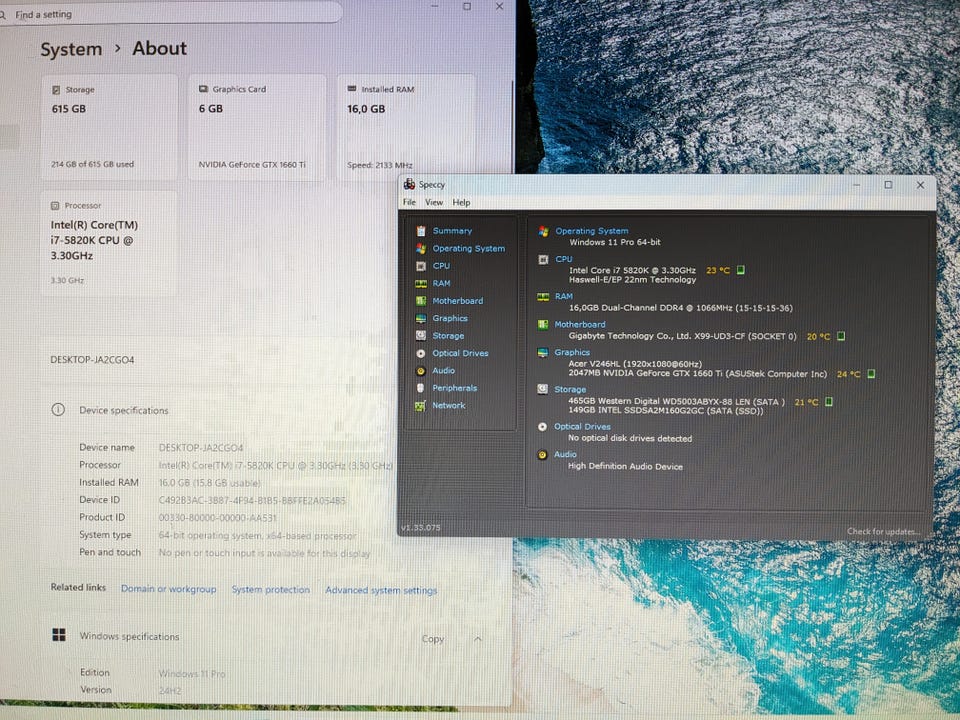Open the Storage 615 GB card

(x=110, y=127)
